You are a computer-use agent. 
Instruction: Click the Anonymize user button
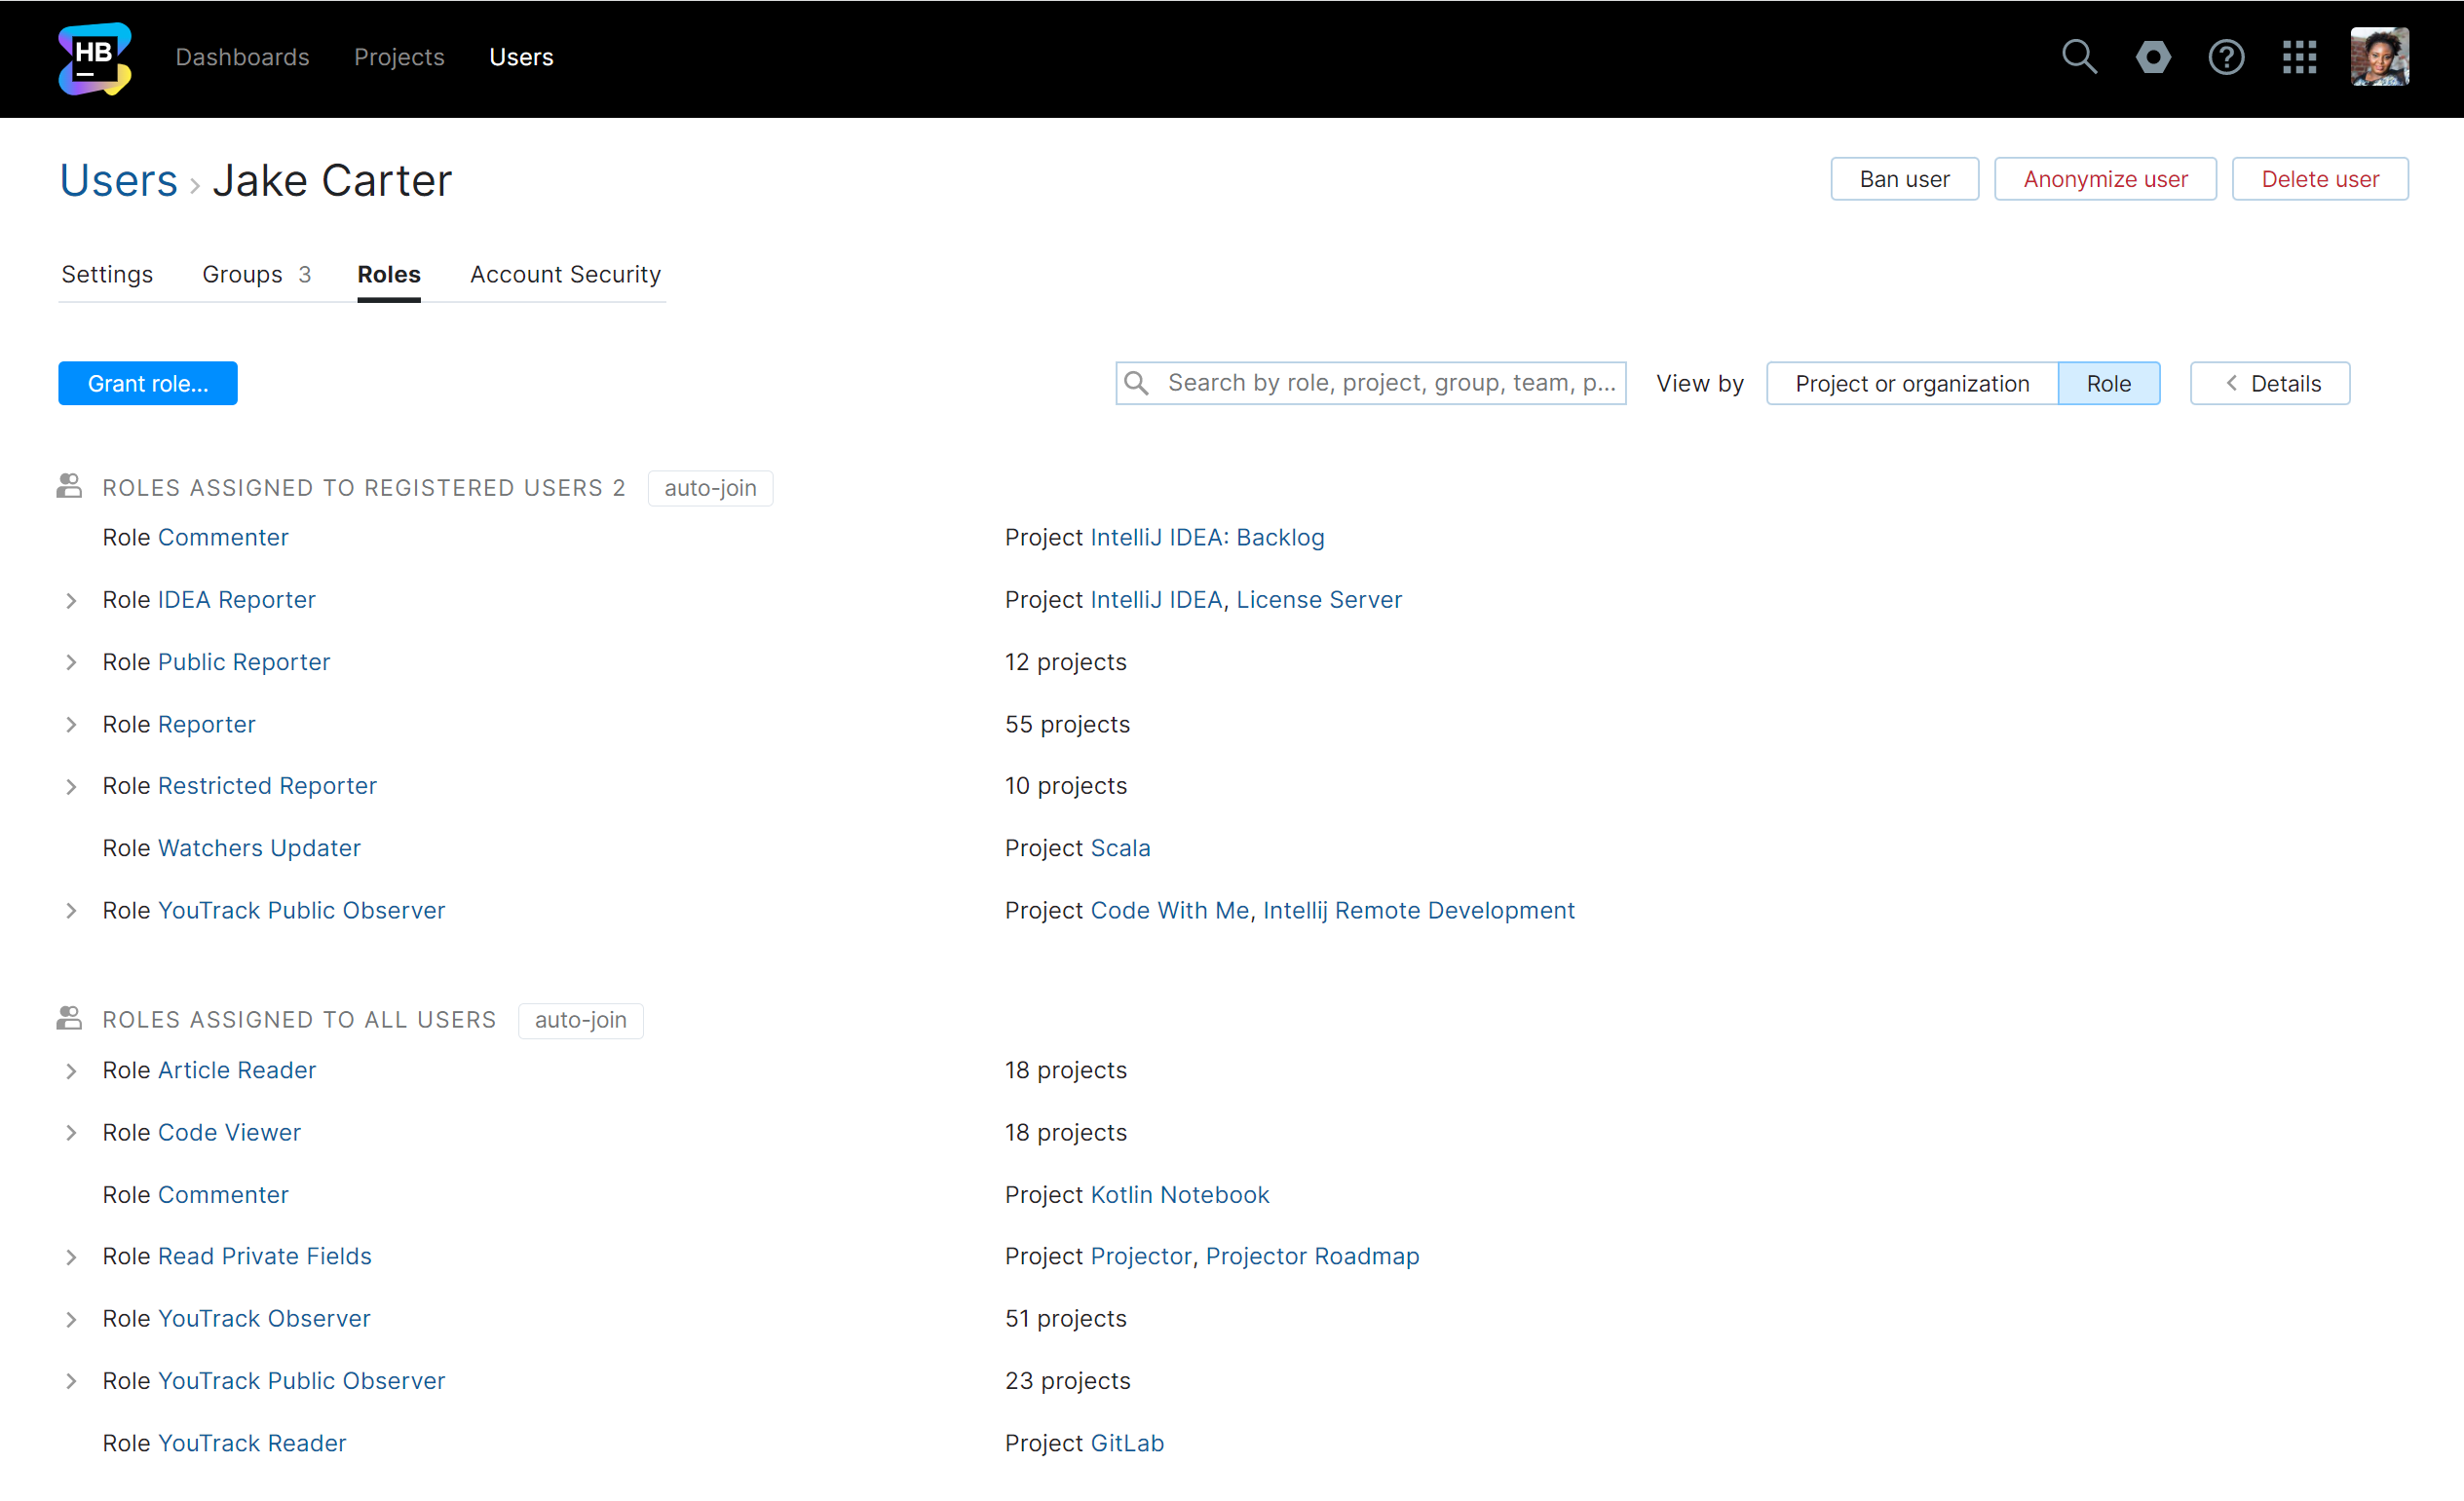2104,179
